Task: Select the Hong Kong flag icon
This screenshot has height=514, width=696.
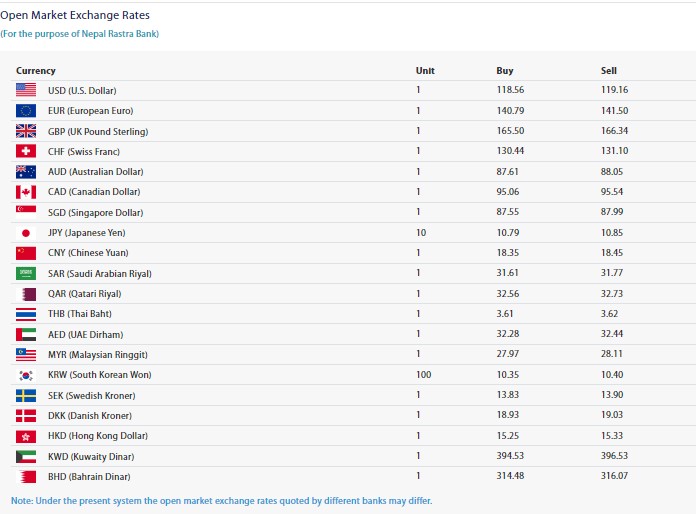Action: click(x=26, y=436)
